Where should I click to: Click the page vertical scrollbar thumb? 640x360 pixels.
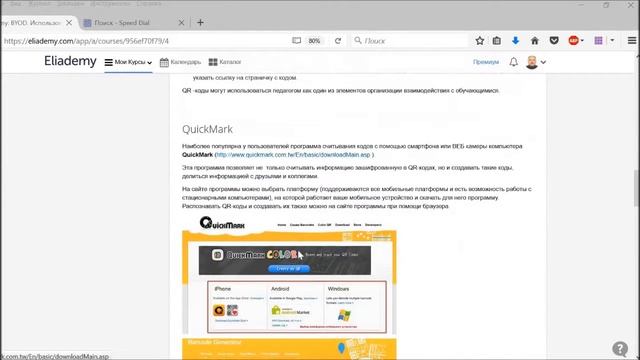tap(636, 189)
